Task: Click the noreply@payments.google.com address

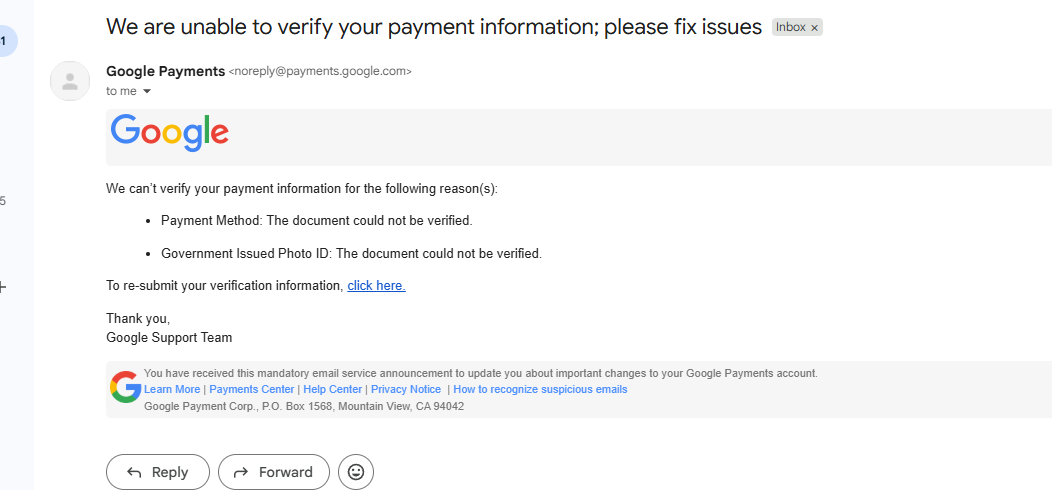Action: 320,71
